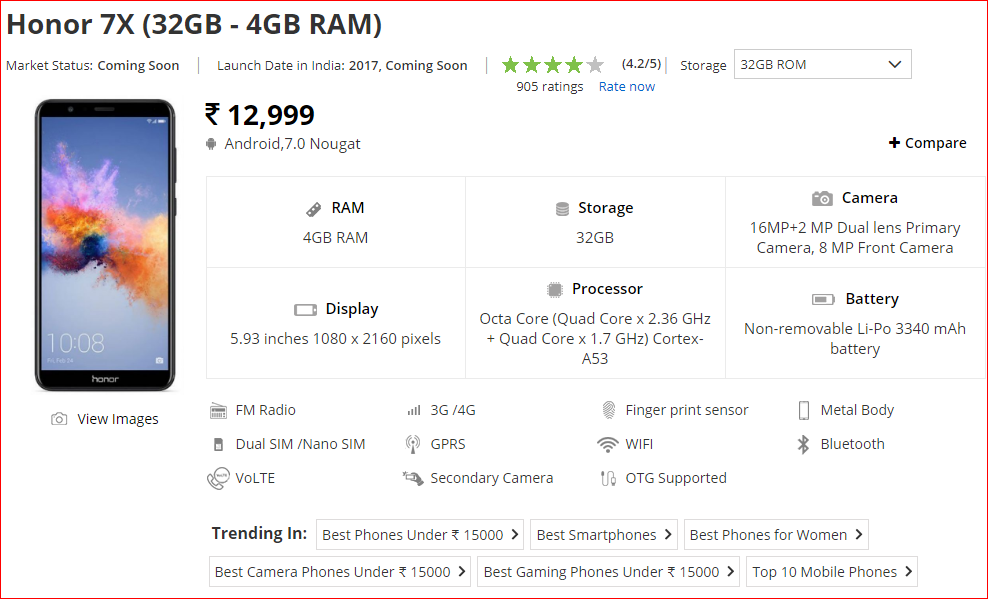Viewport: 988px width, 599px height.
Task: Open Best Phones for Women link
Action: click(x=776, y=535)
